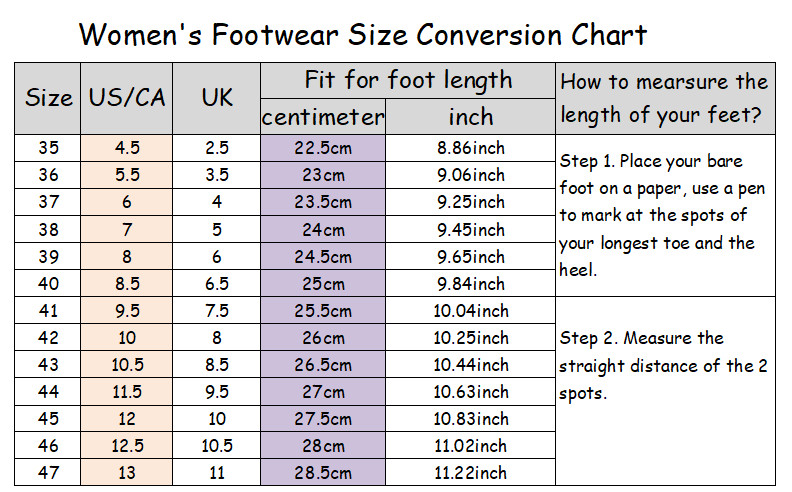Click the UK 7.5 cell

click(217, 311)
